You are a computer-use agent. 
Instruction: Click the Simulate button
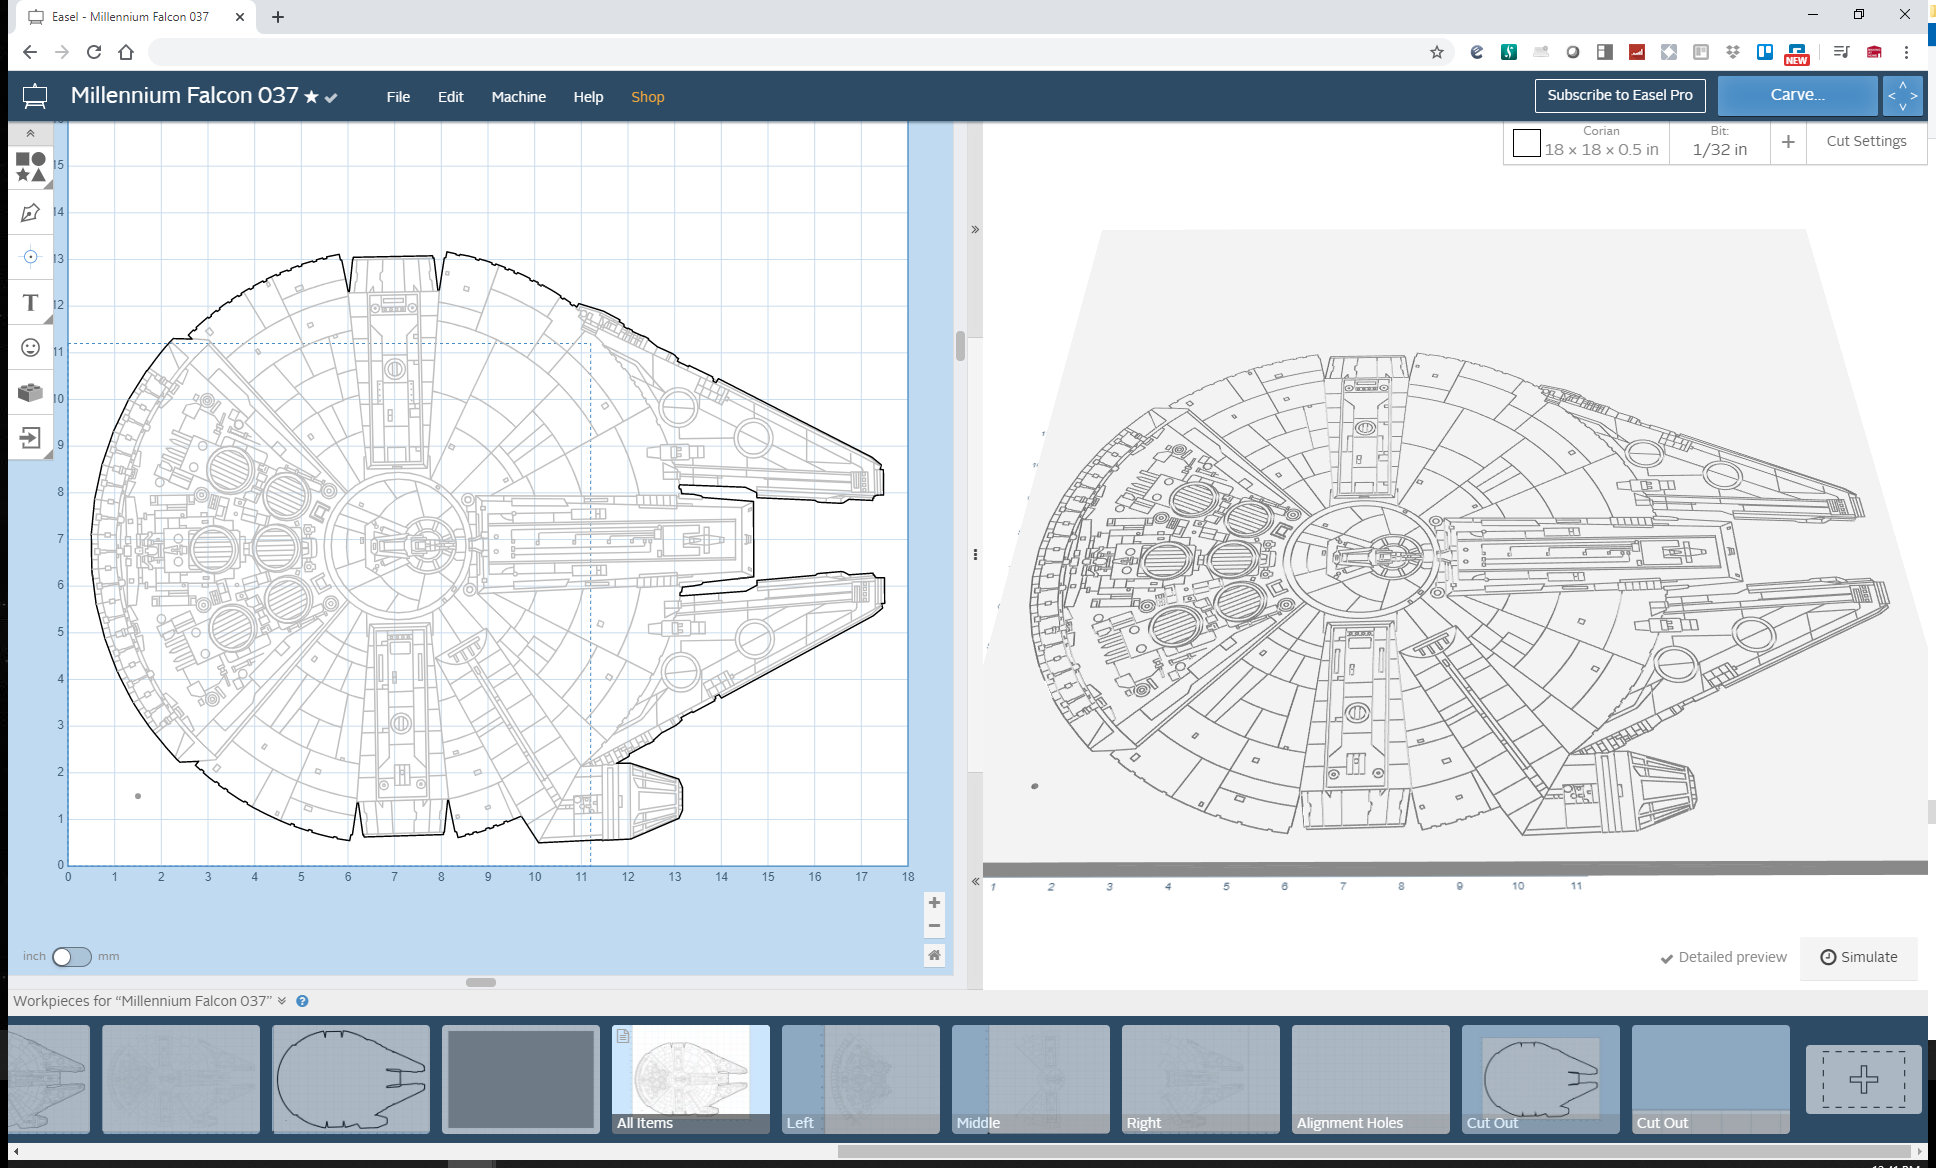pos(1858,957)
